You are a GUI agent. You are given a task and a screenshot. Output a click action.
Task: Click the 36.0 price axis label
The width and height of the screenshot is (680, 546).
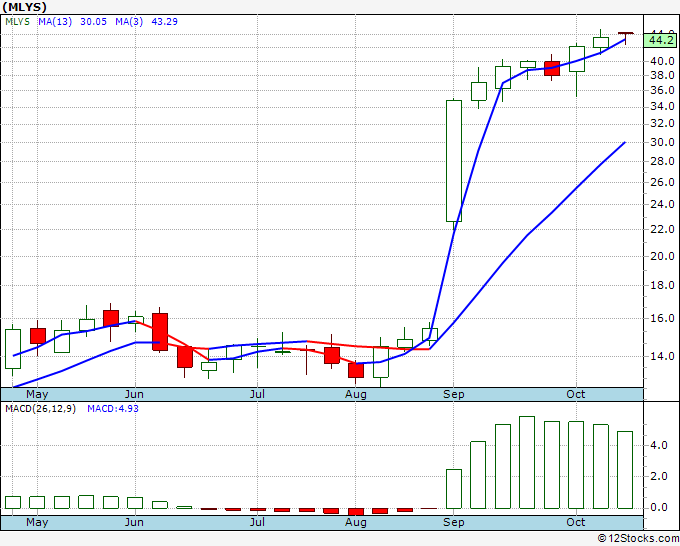[x=662, y=90]
